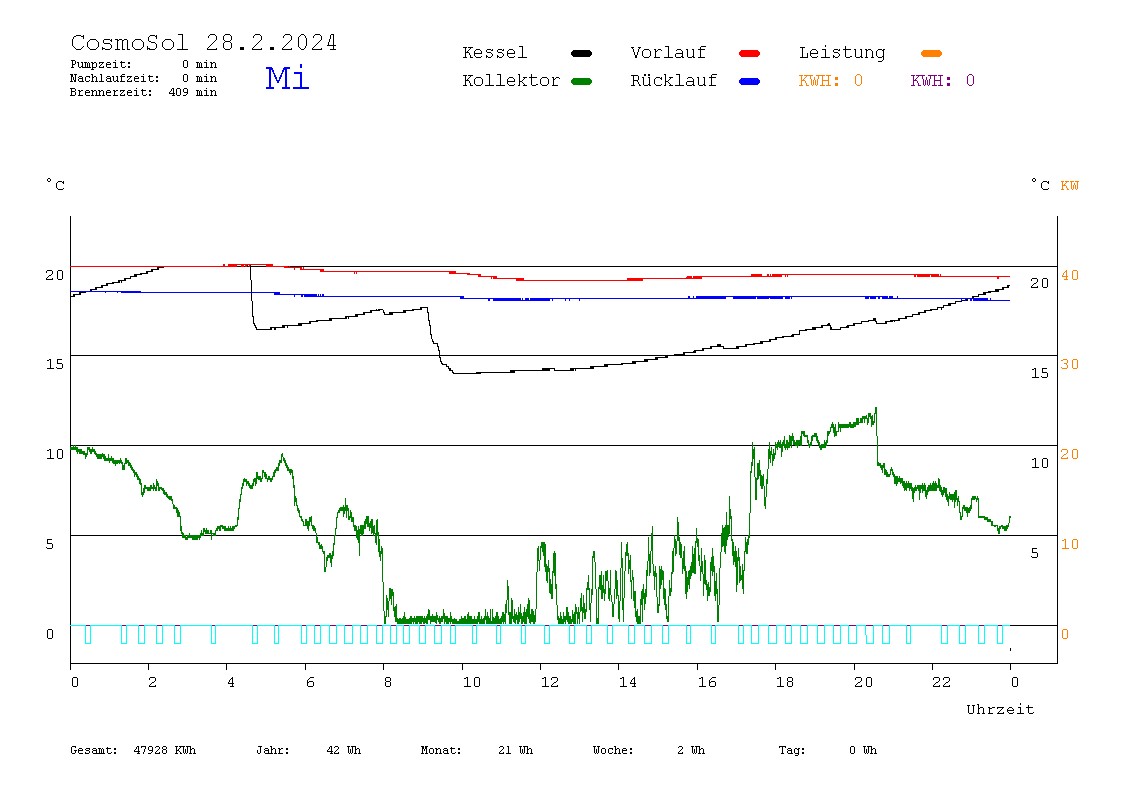Viewport: 1148px width, 812px height.
Task: Select the "Woche:" label in the footer
Action: pos(613,750)
